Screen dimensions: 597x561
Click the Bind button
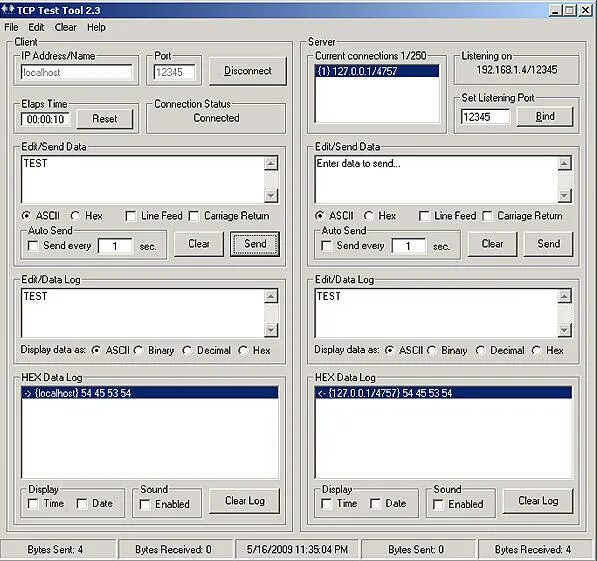coord(545,117)
